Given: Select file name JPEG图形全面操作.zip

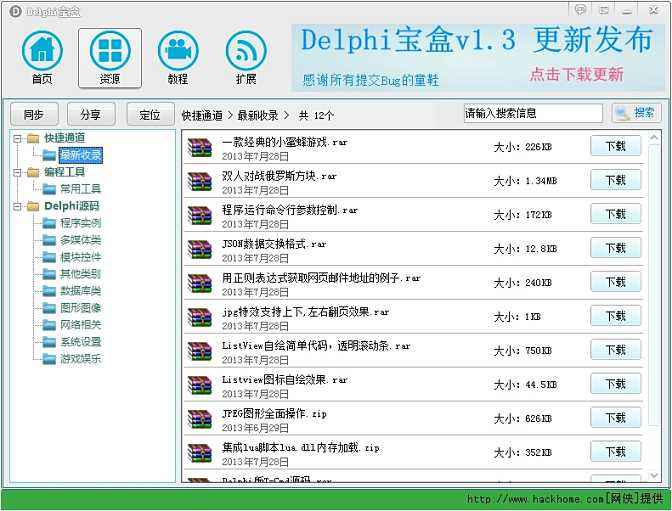Looking at the screenshot, I should coord(274,414).
